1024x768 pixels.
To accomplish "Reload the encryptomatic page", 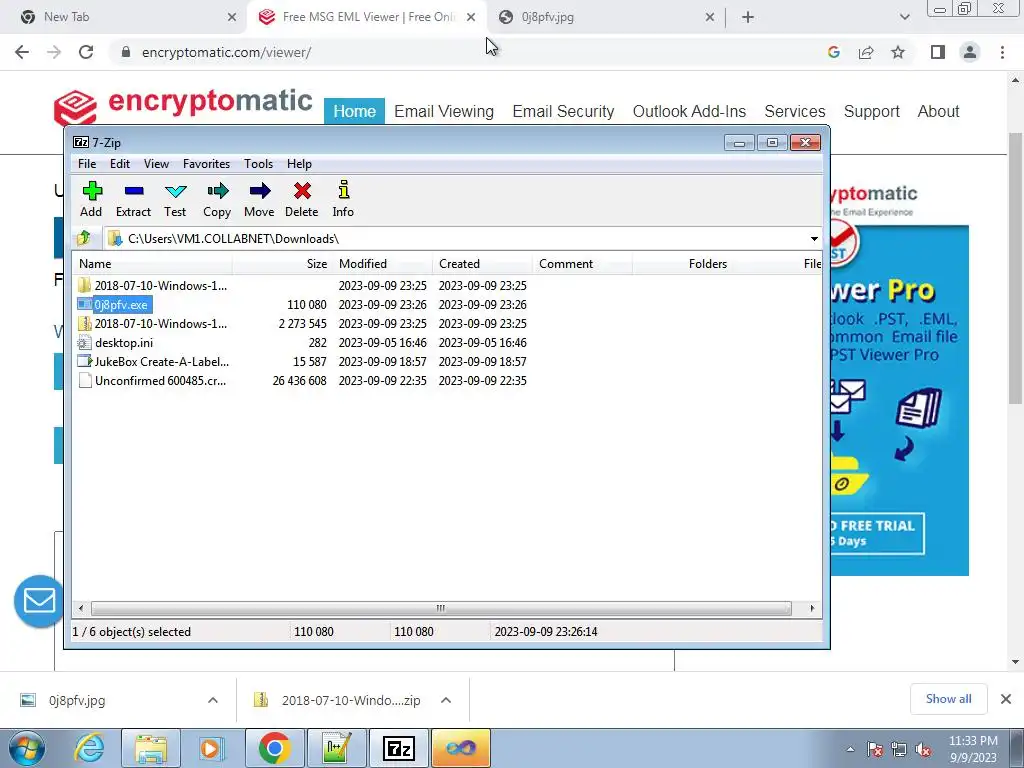I will [86, 52].
